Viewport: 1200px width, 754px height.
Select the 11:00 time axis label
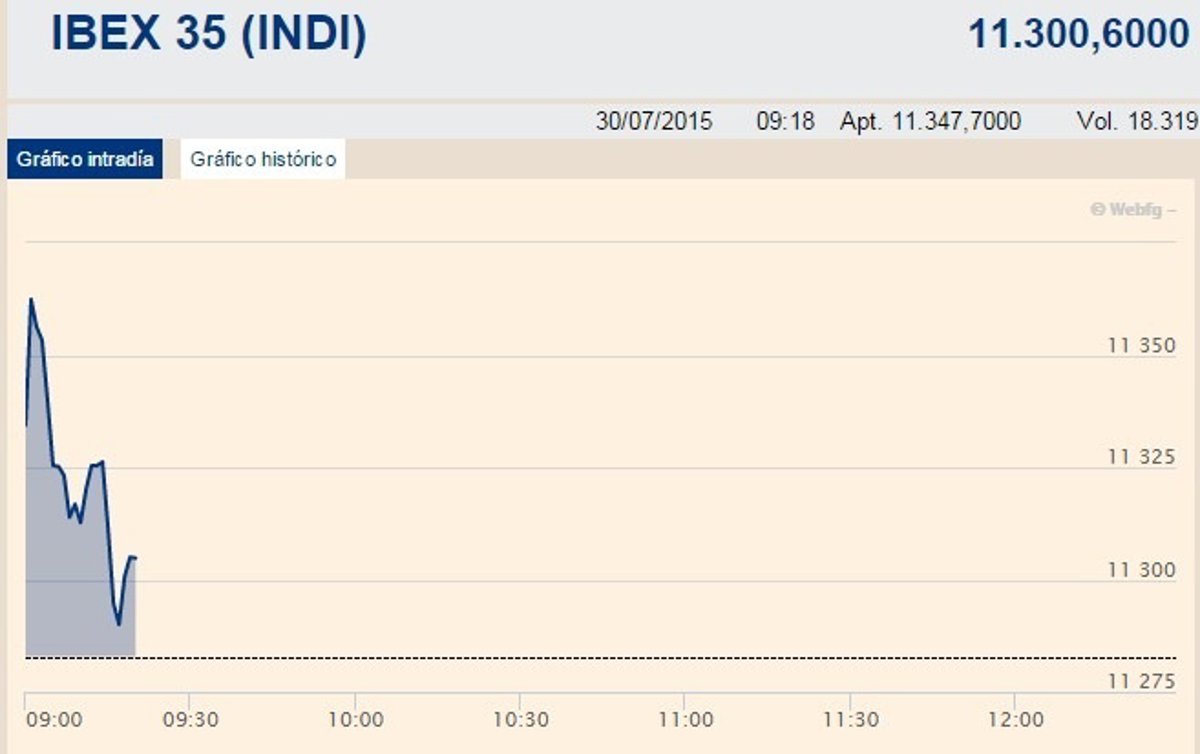tap(685, 720)
